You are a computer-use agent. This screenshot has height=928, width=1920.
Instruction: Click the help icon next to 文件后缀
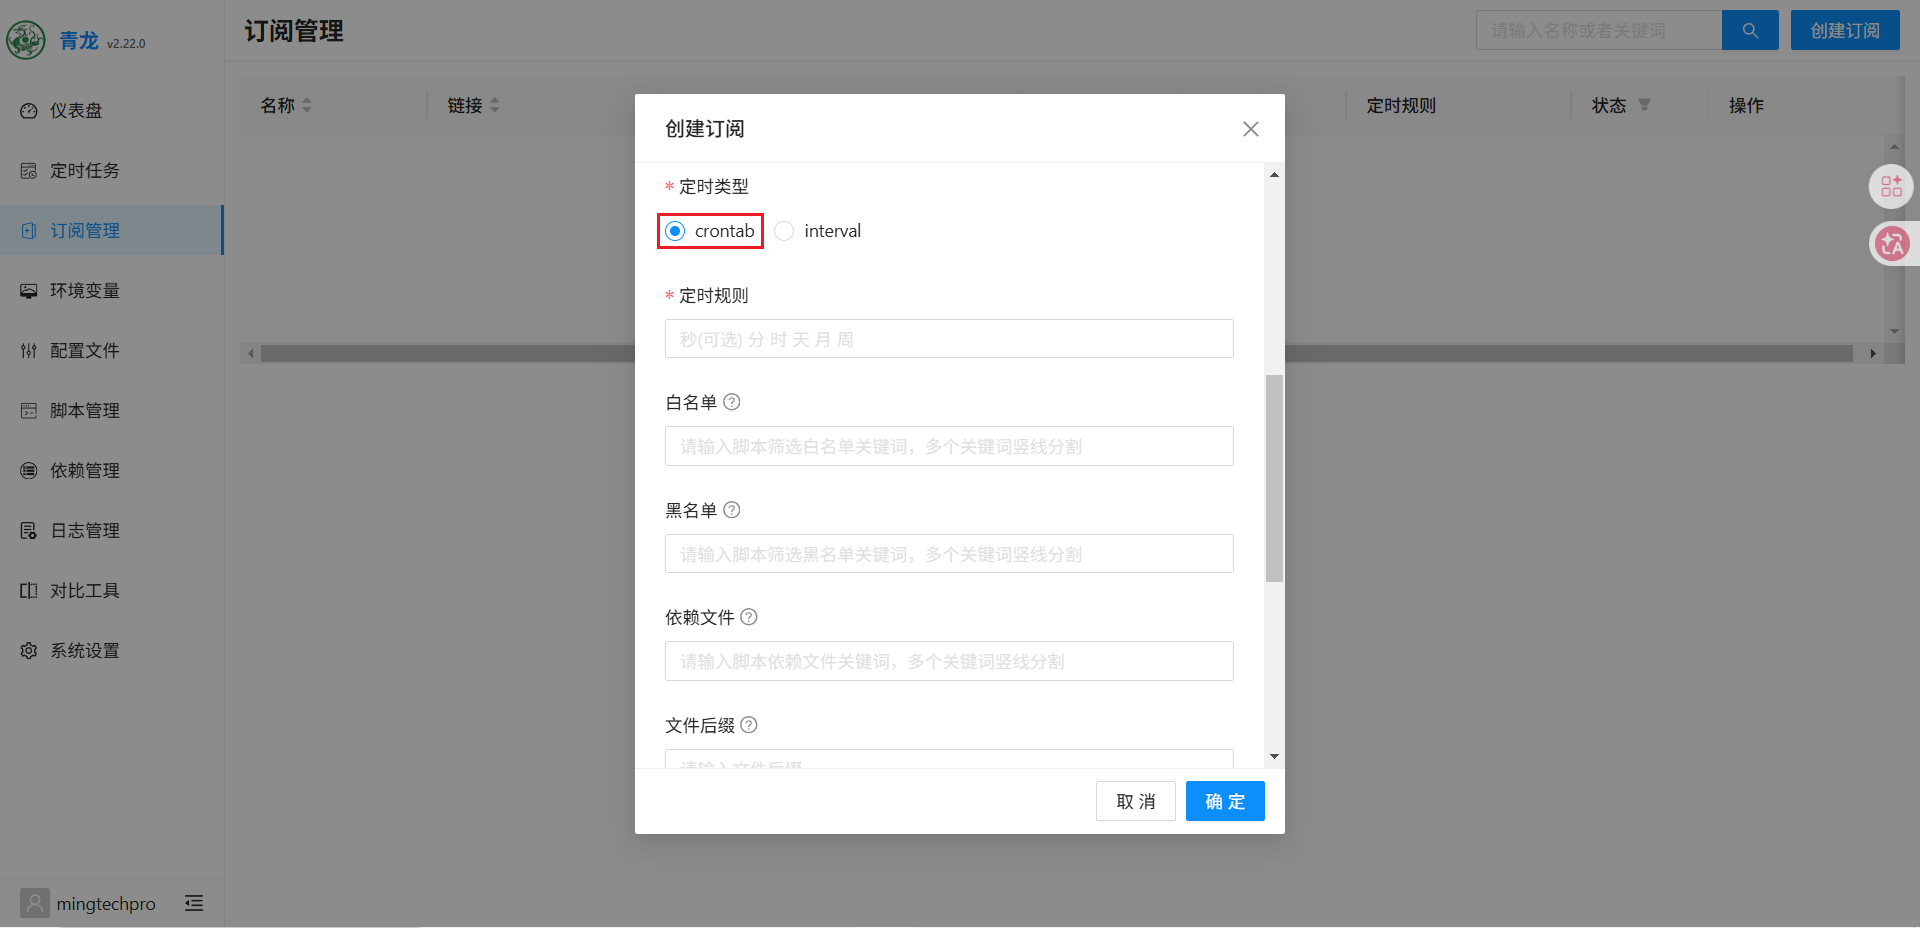[749, 725]
